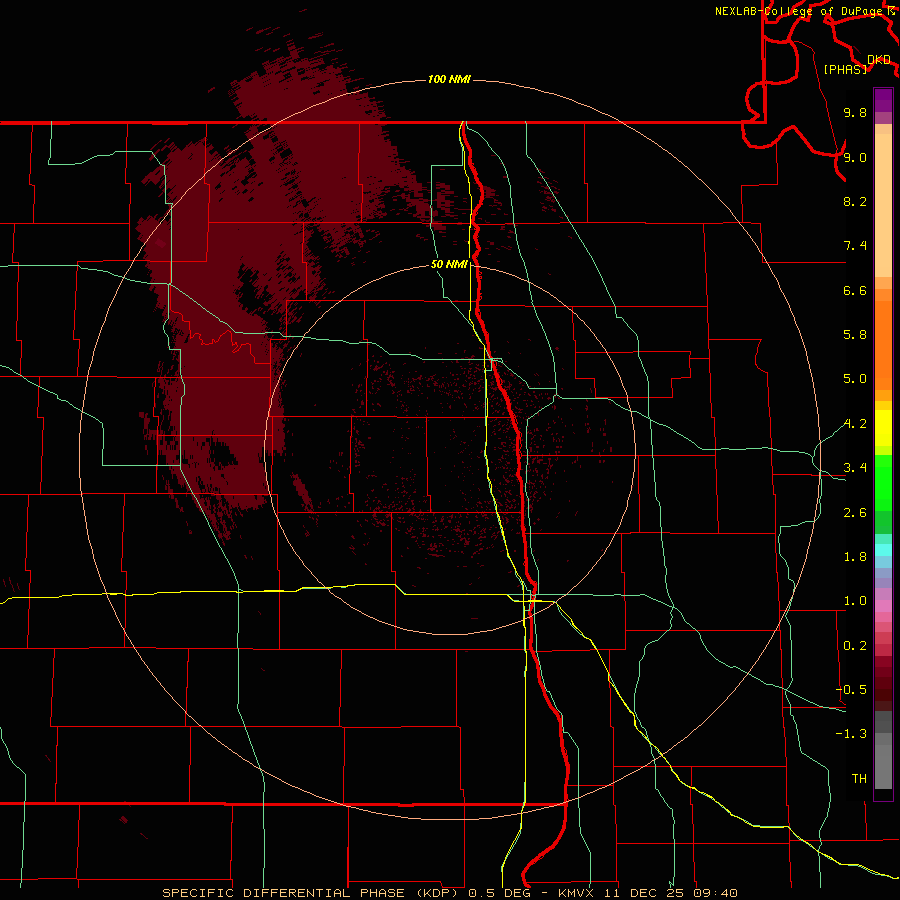Click the 09:40 timestamp in the caption
Viewport: 900px width, 900px height.
[x=715, y=893]
